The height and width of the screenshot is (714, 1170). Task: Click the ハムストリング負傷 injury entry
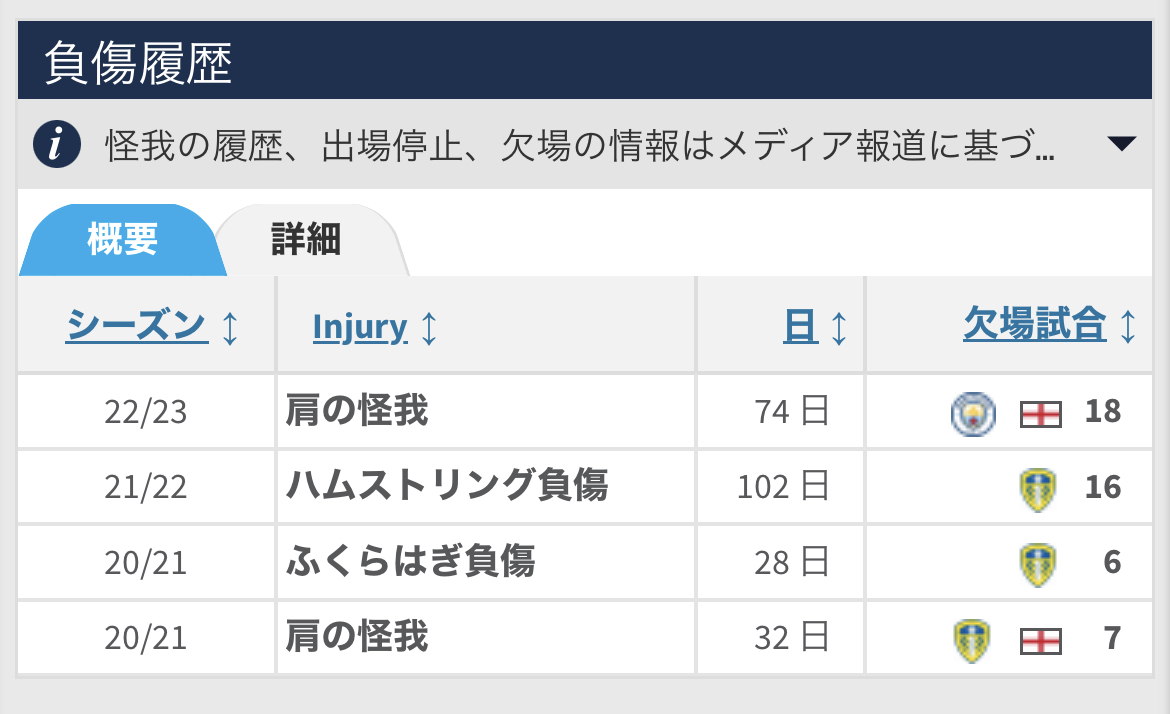[x=446, y=487]
